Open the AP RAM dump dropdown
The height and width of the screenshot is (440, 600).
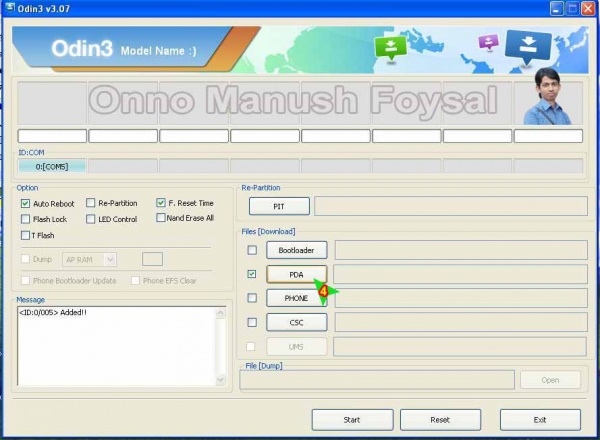pos(110,260)
